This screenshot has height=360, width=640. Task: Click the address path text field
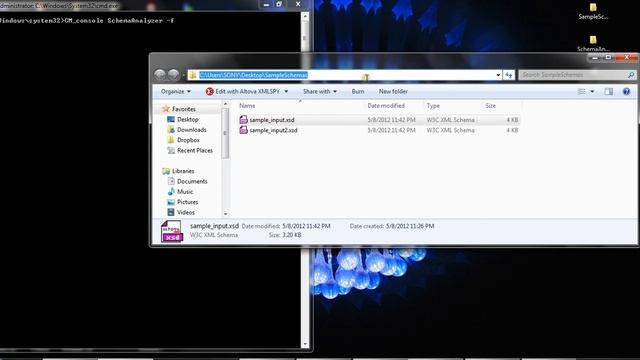(x=345, y=75)
